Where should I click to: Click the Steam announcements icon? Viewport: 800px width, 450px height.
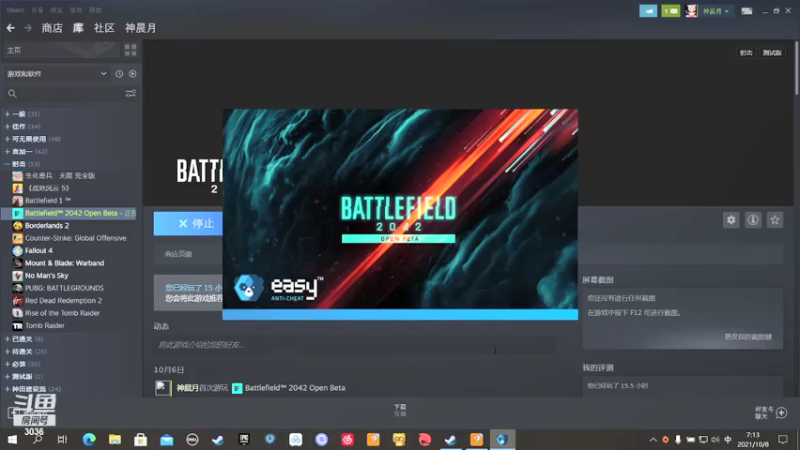648,11
